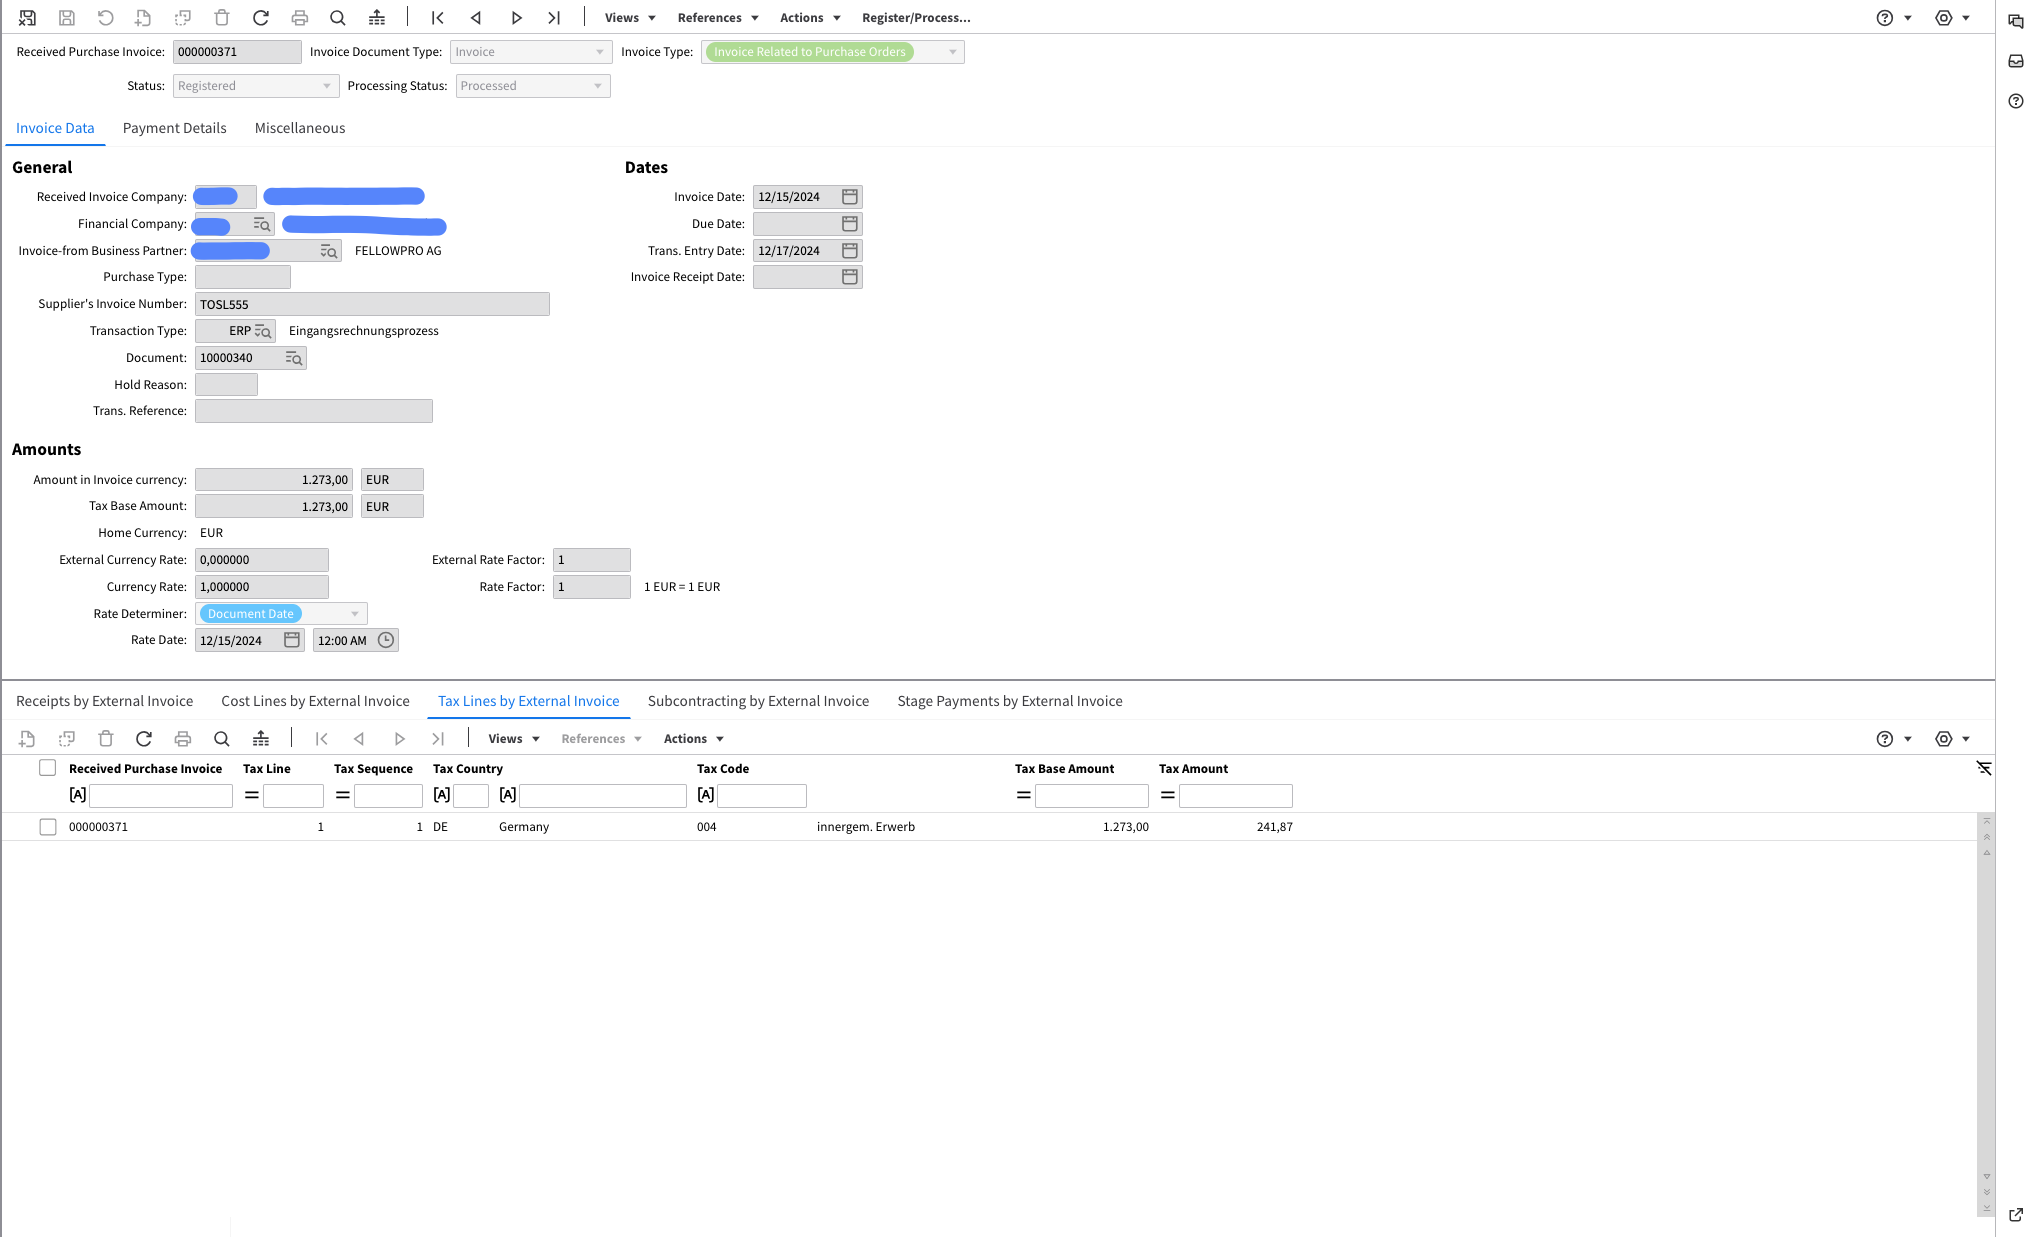Open the Actions menu in top toolbar

coord(810,18)
